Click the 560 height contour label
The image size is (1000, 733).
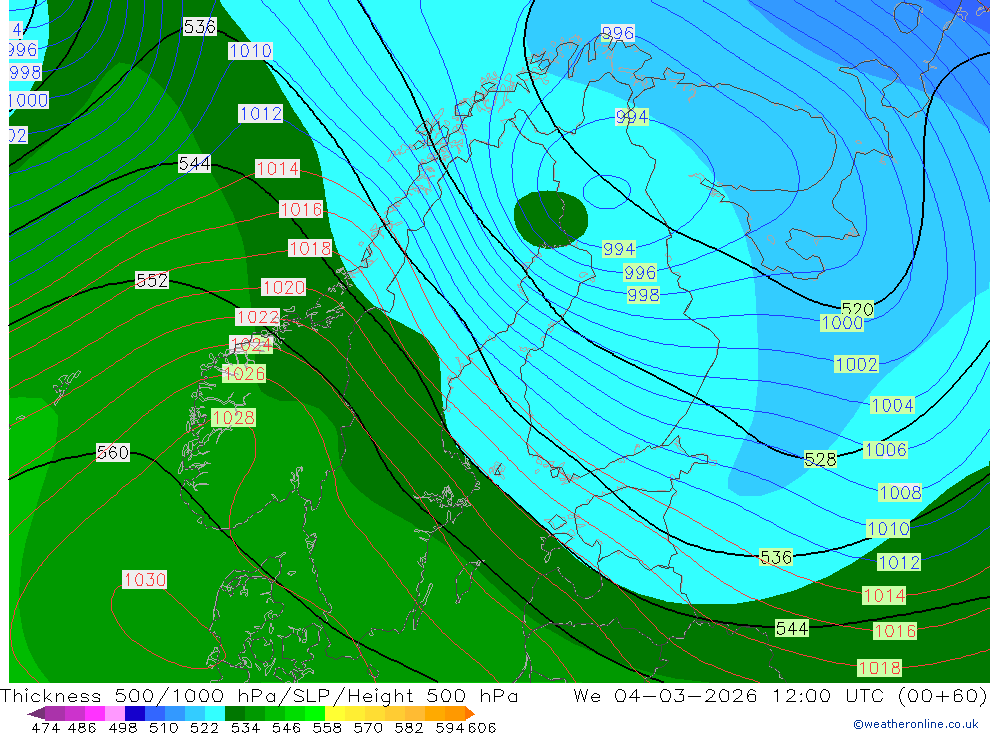pos(113,452)
